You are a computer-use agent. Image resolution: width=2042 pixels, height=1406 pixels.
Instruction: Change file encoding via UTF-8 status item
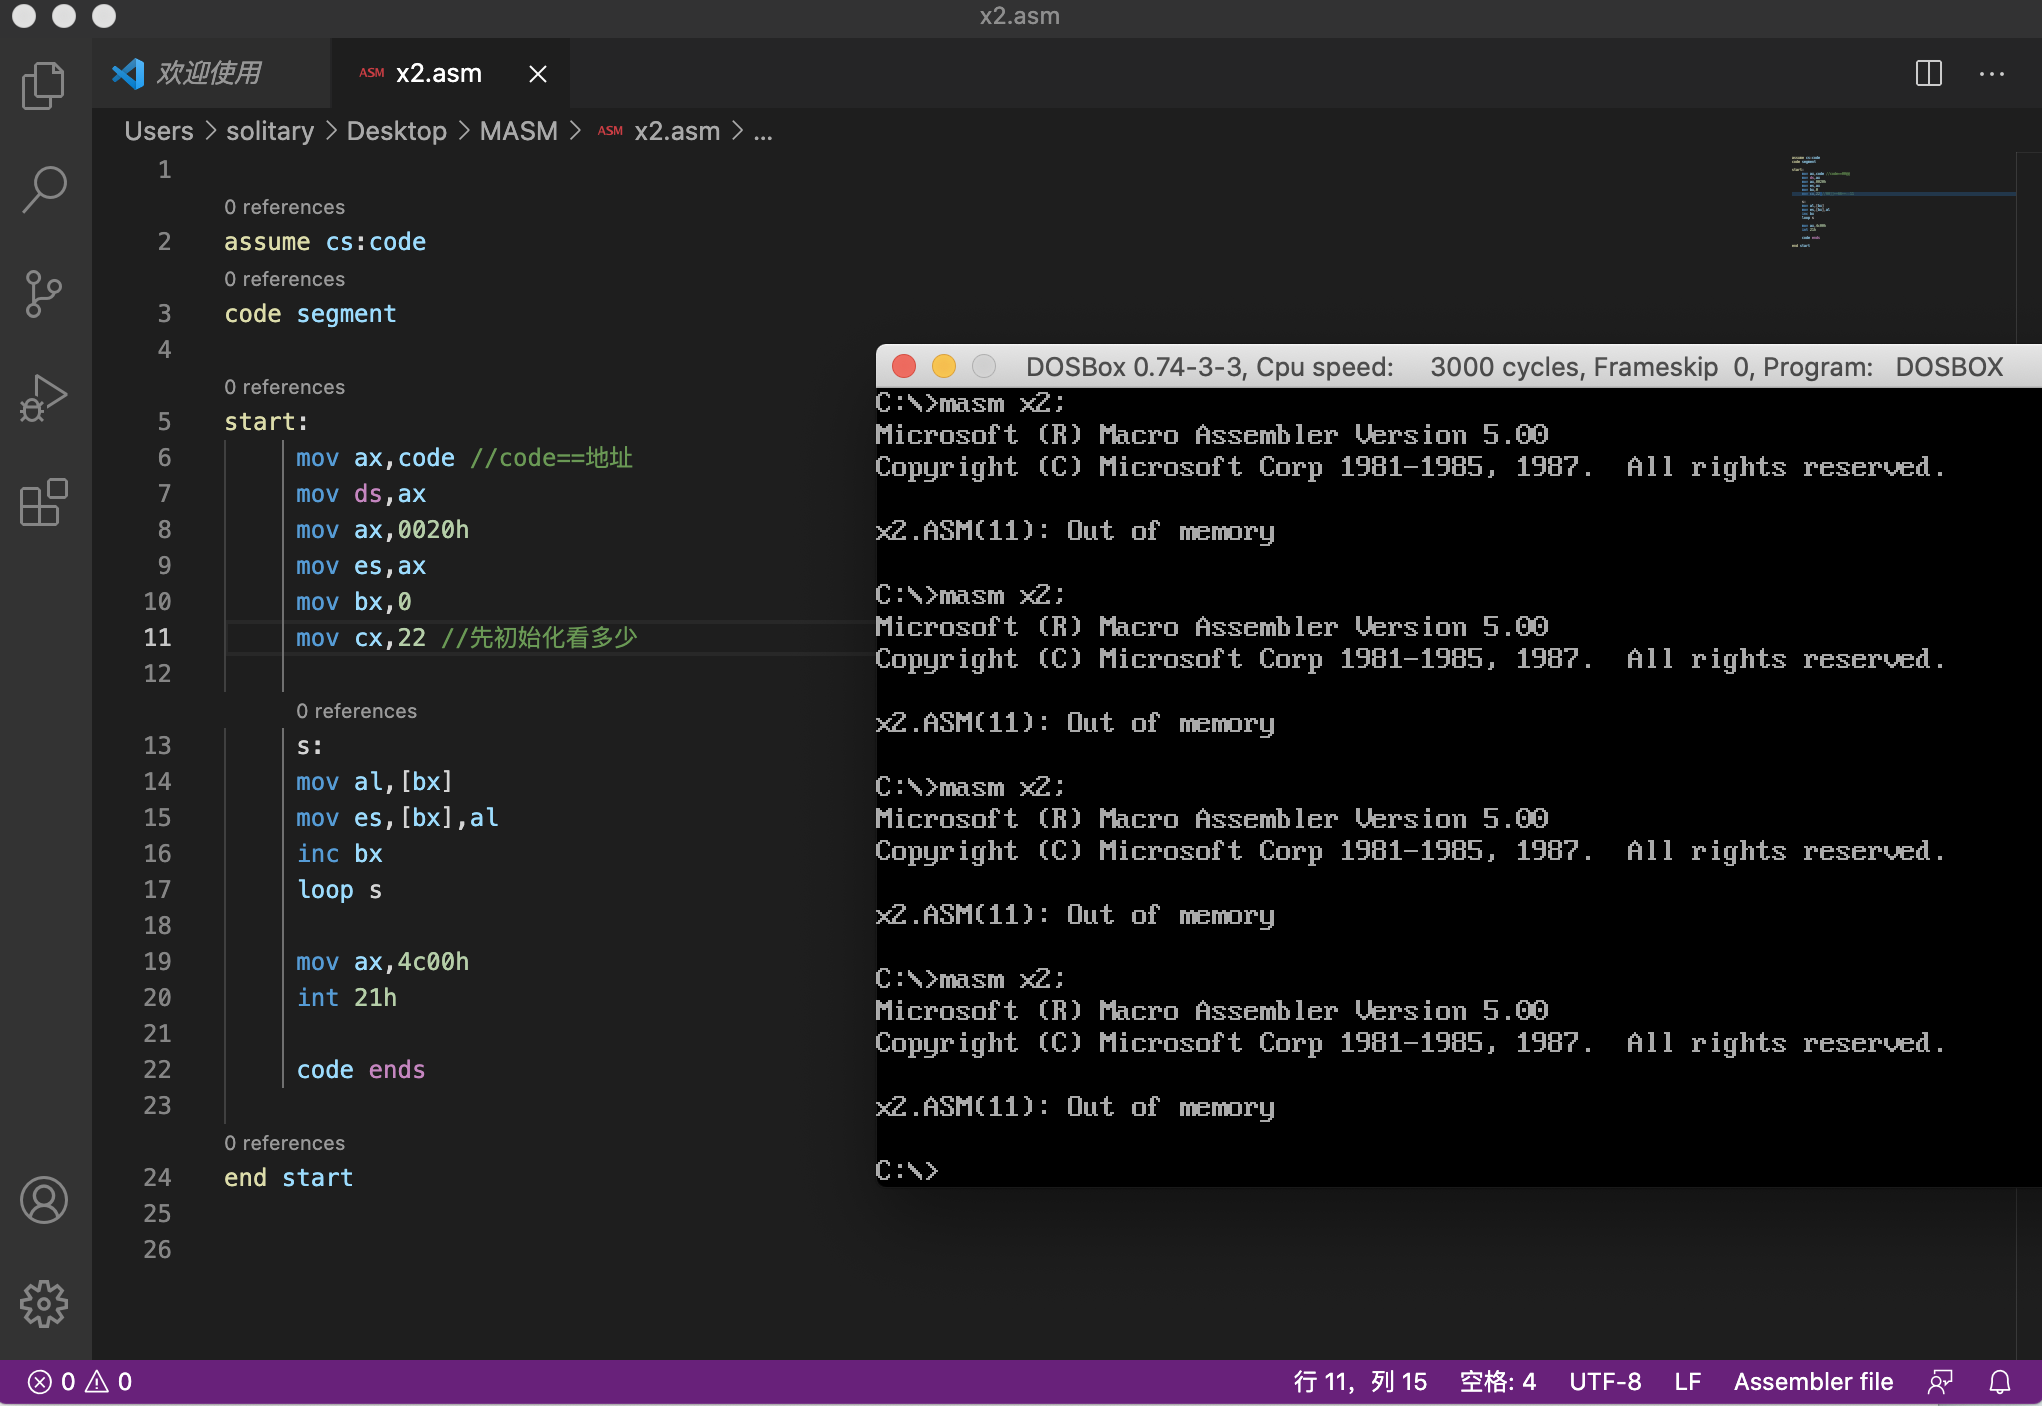click(x=1605, y=1382)
